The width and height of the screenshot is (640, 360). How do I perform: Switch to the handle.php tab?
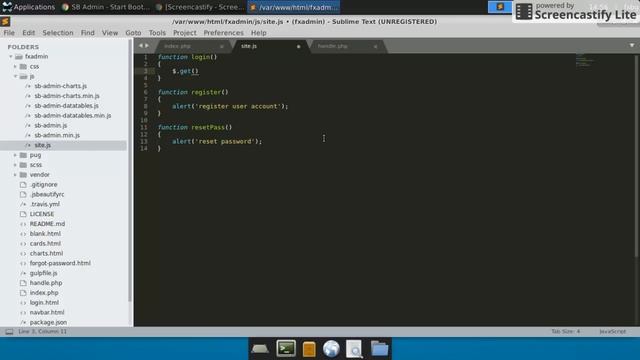(333, 46)
